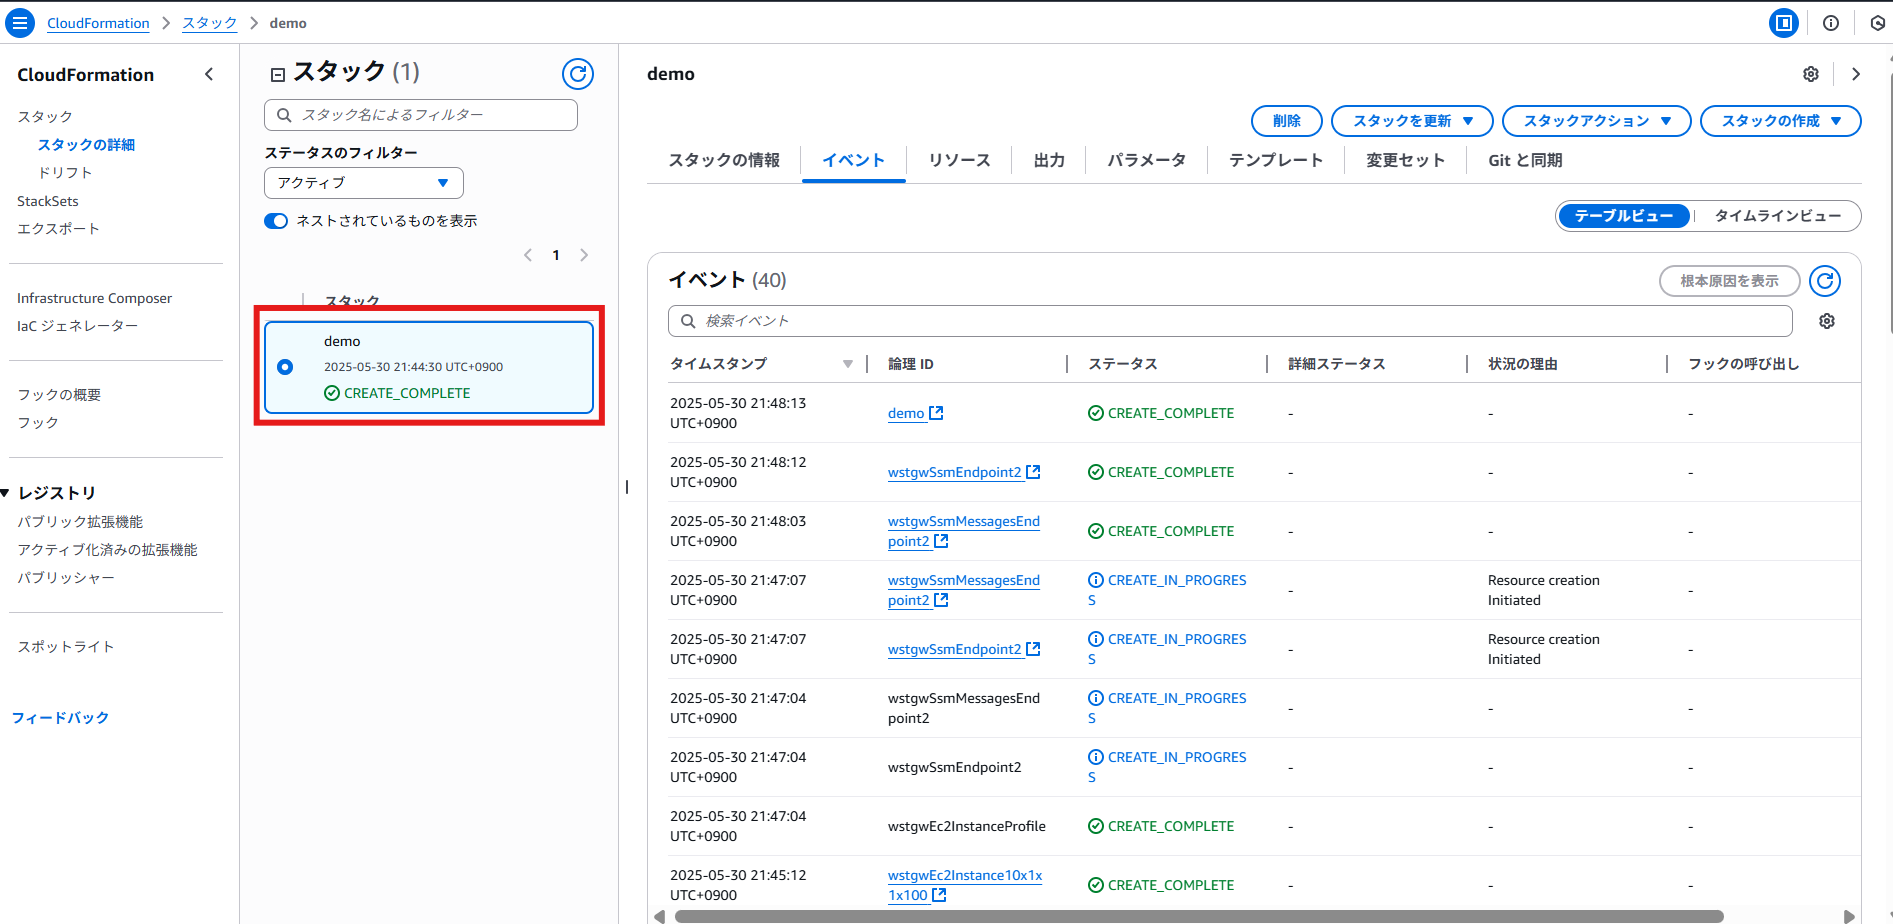Open the info panel icon
The width and height of the screenshot is (1893, 924).
coord(1831,22)
